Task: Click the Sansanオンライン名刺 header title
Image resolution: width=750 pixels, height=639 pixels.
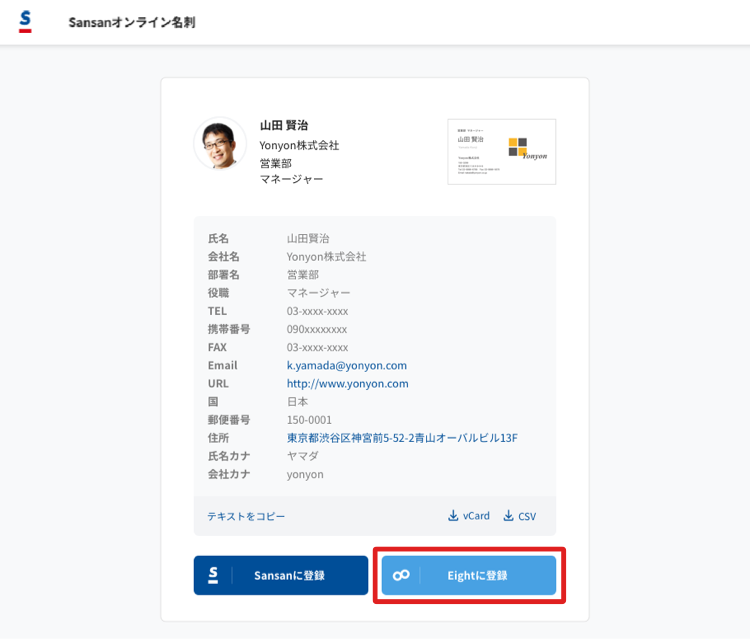Action: click(x=132, y=22)
